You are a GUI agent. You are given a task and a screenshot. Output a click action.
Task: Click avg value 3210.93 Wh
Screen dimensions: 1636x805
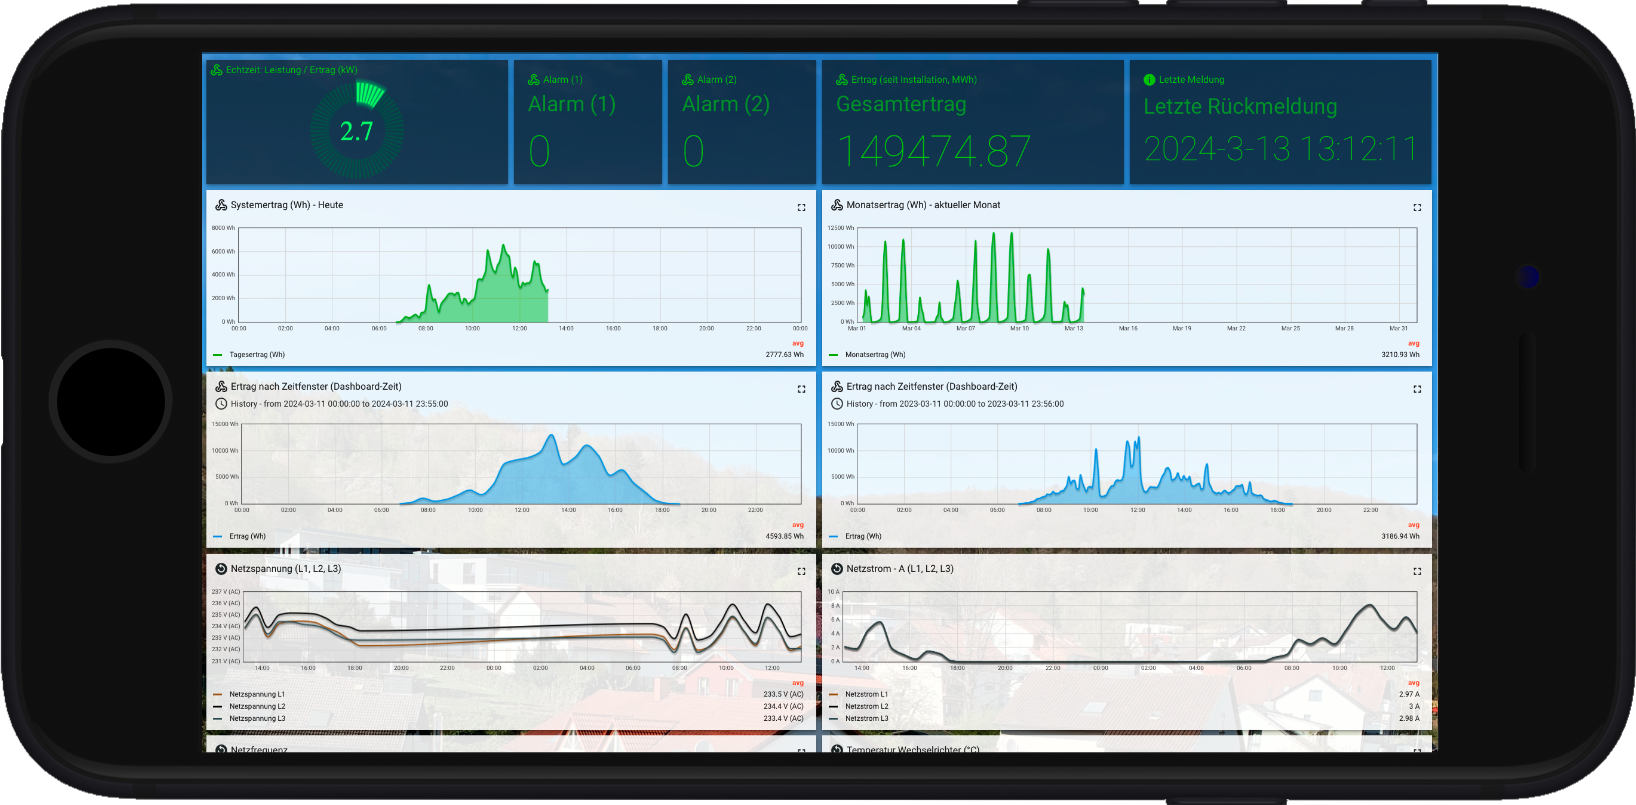[1401, 355]
